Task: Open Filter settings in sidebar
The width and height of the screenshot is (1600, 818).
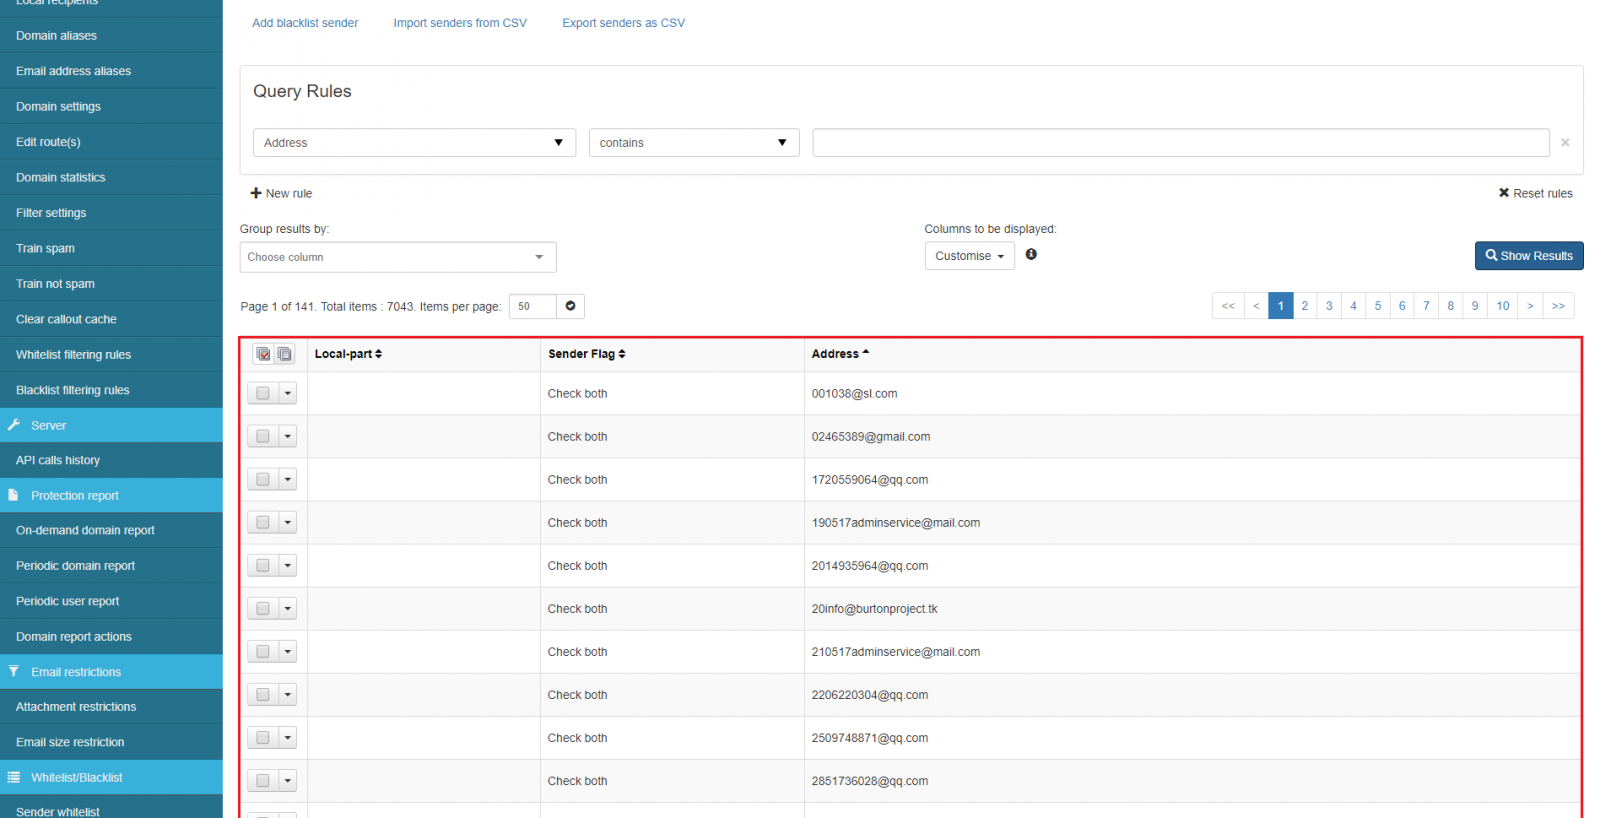Action: click(111, 213)
